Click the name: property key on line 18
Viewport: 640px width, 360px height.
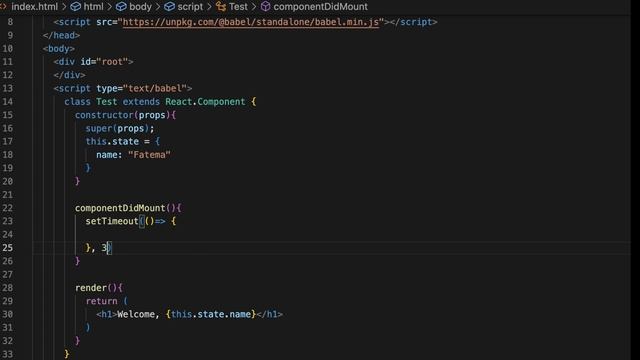click(109, 155)
